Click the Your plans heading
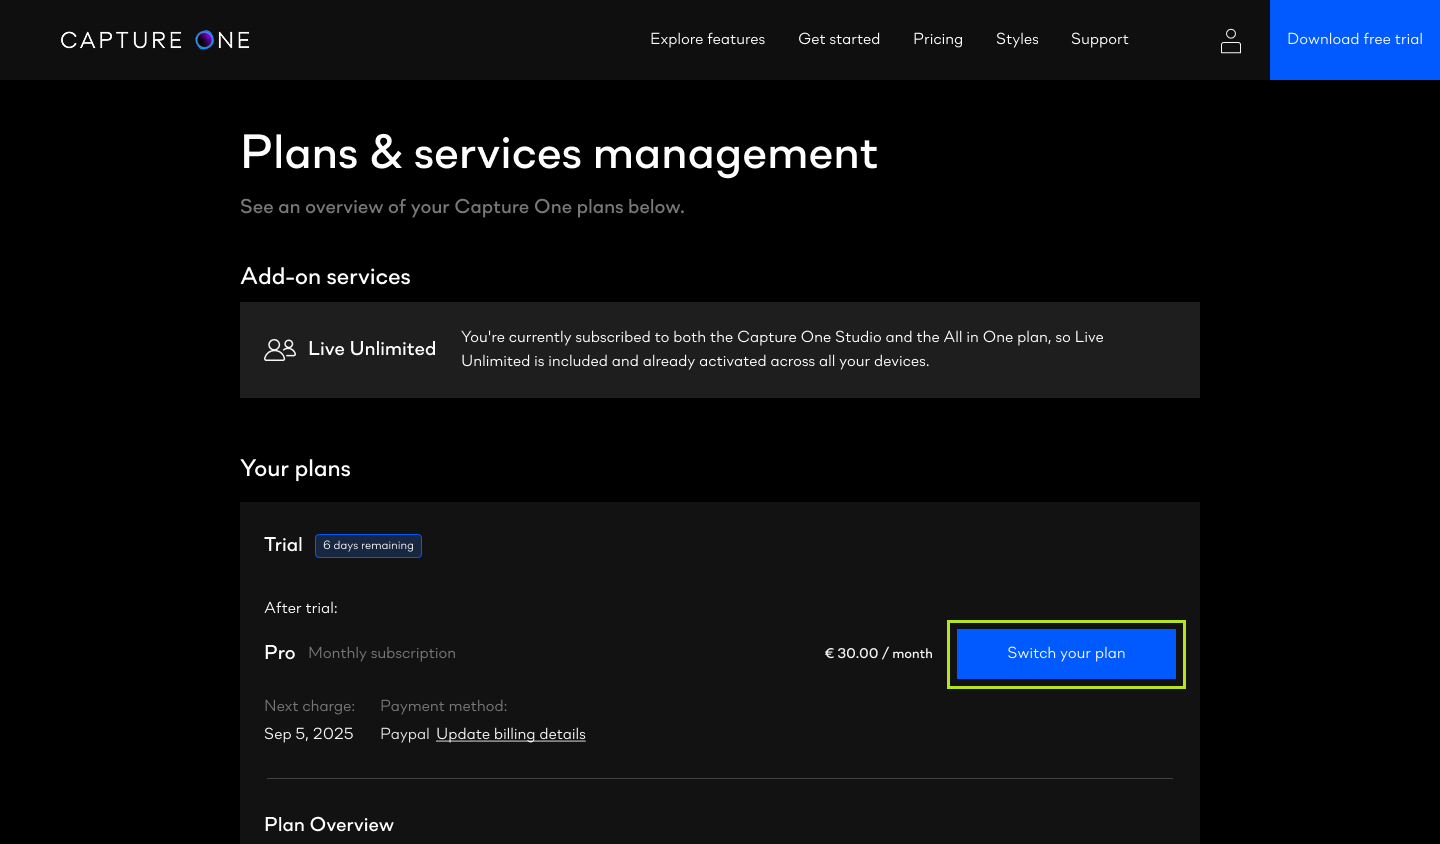1440x844 pixels. [x=295, y=469]
